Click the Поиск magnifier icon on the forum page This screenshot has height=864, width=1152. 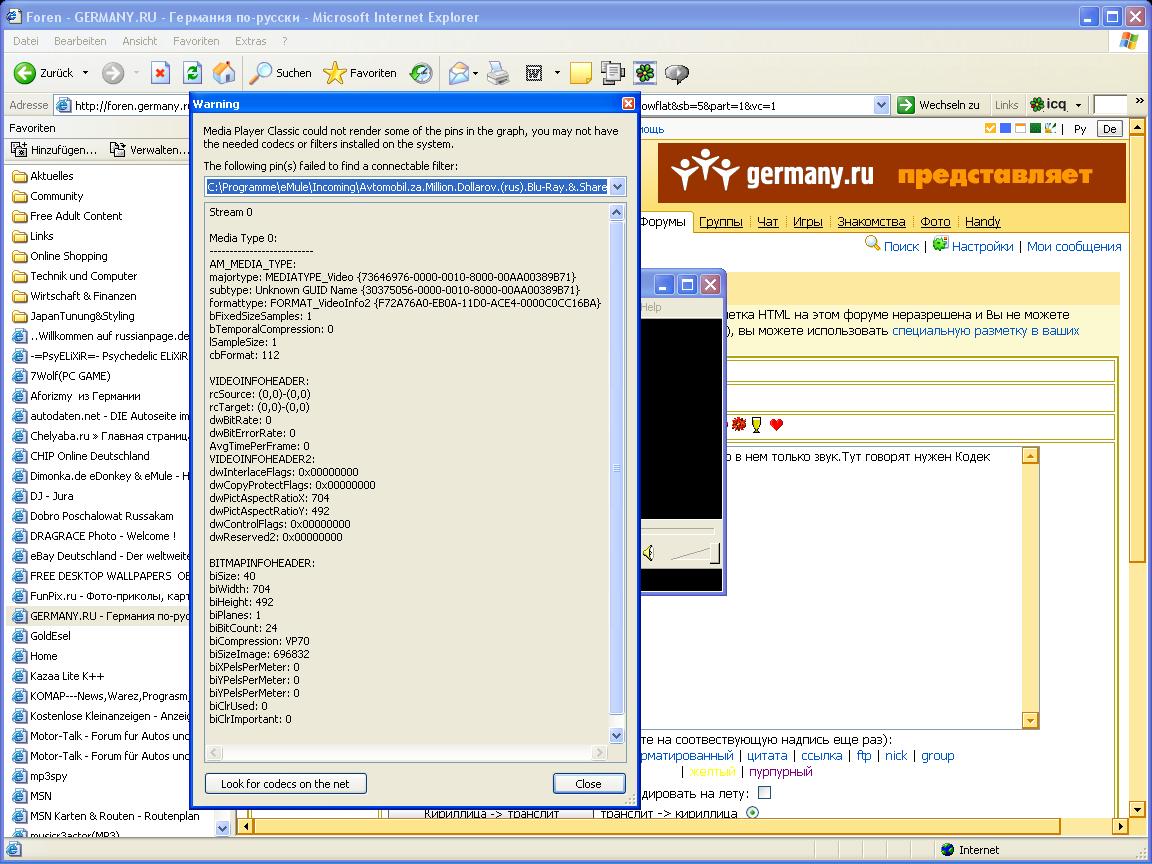click(872, 244)
